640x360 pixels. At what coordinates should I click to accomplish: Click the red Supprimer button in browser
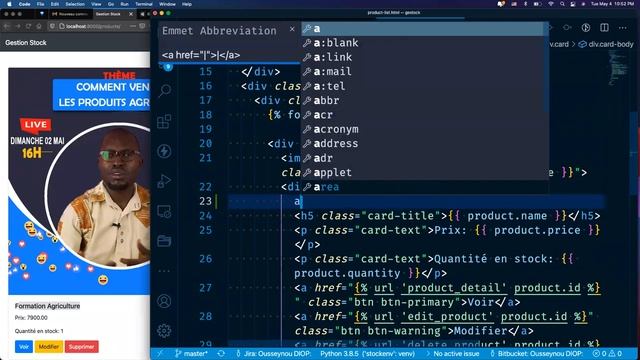(81, 347)
